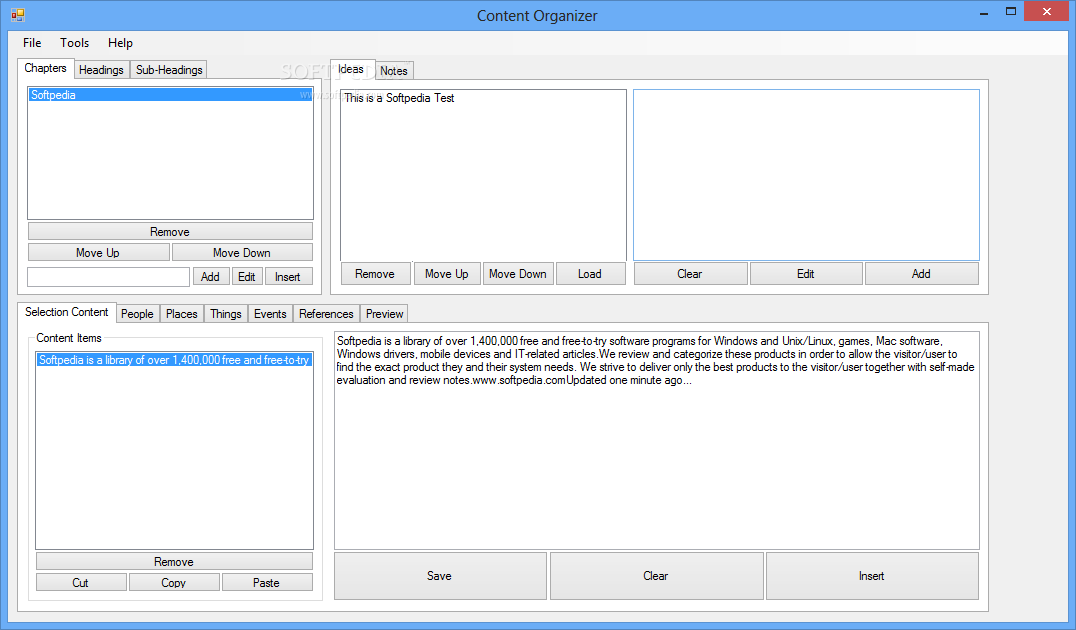Select the Ideas tab

(x=351, y=69)
